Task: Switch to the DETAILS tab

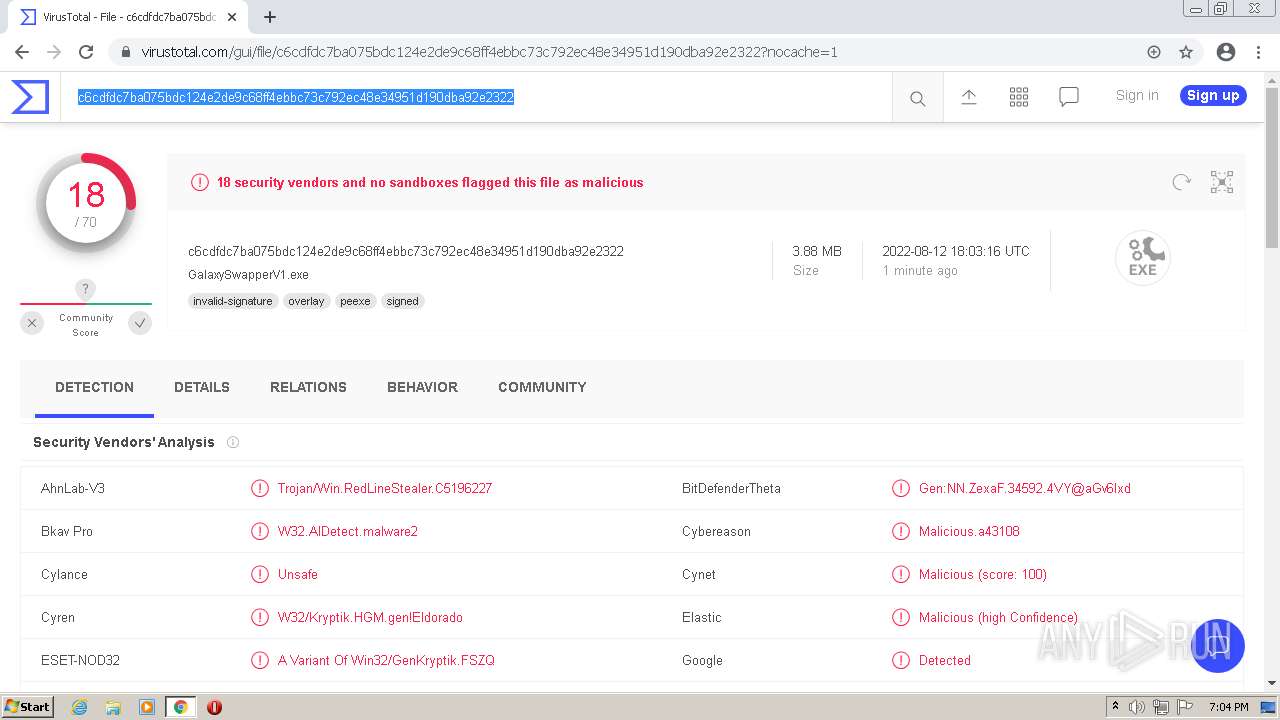Action: pyautogui.click(x=202, y=387)
